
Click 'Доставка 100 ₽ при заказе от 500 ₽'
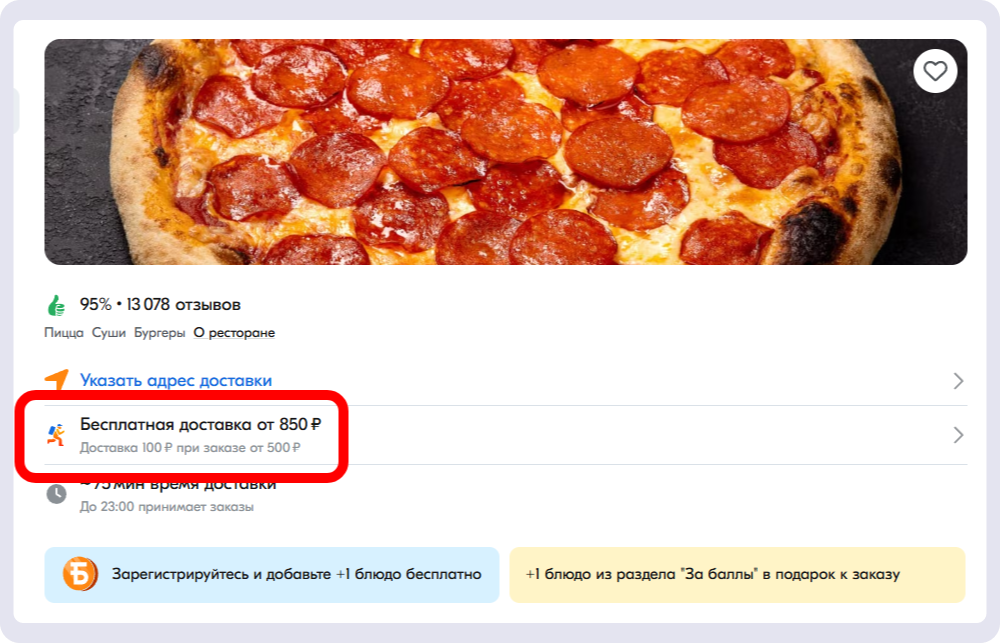coord(189,447)
